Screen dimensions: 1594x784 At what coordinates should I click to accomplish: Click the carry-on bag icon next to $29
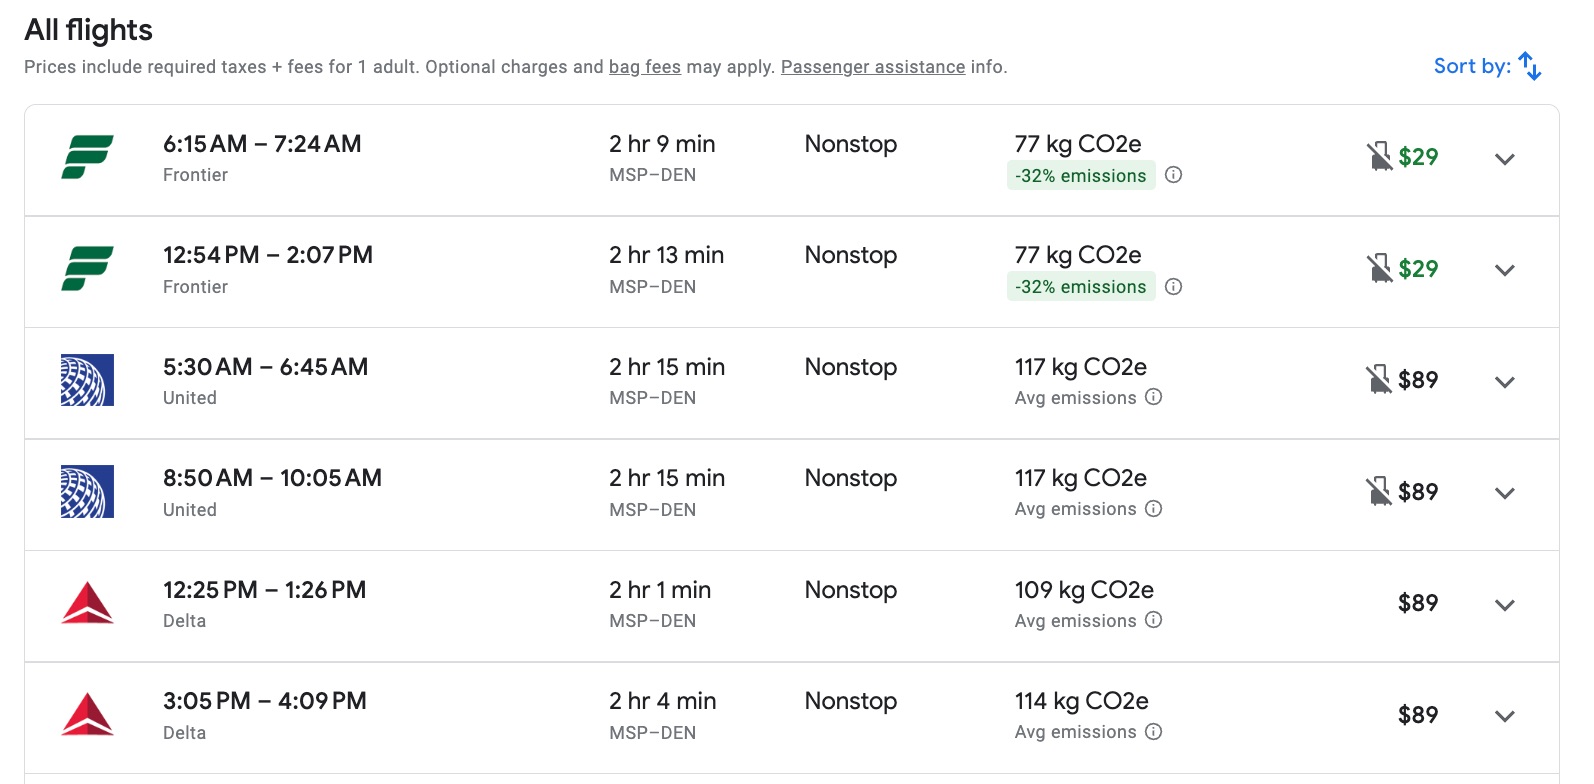coord(1381,157)
